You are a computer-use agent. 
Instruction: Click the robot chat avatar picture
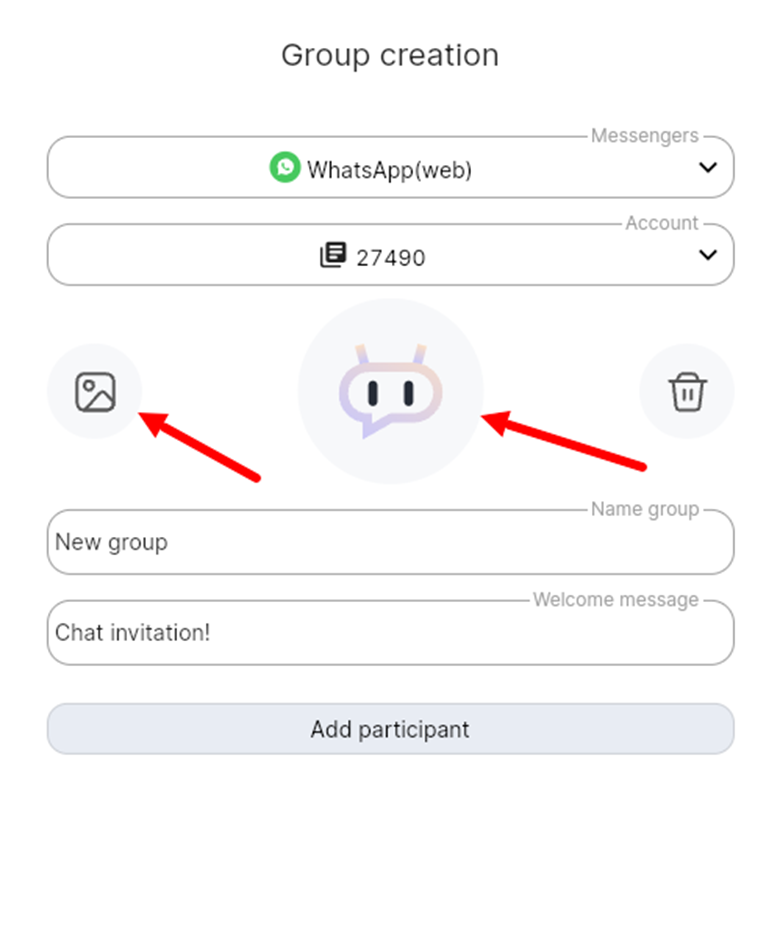(390, 391)
